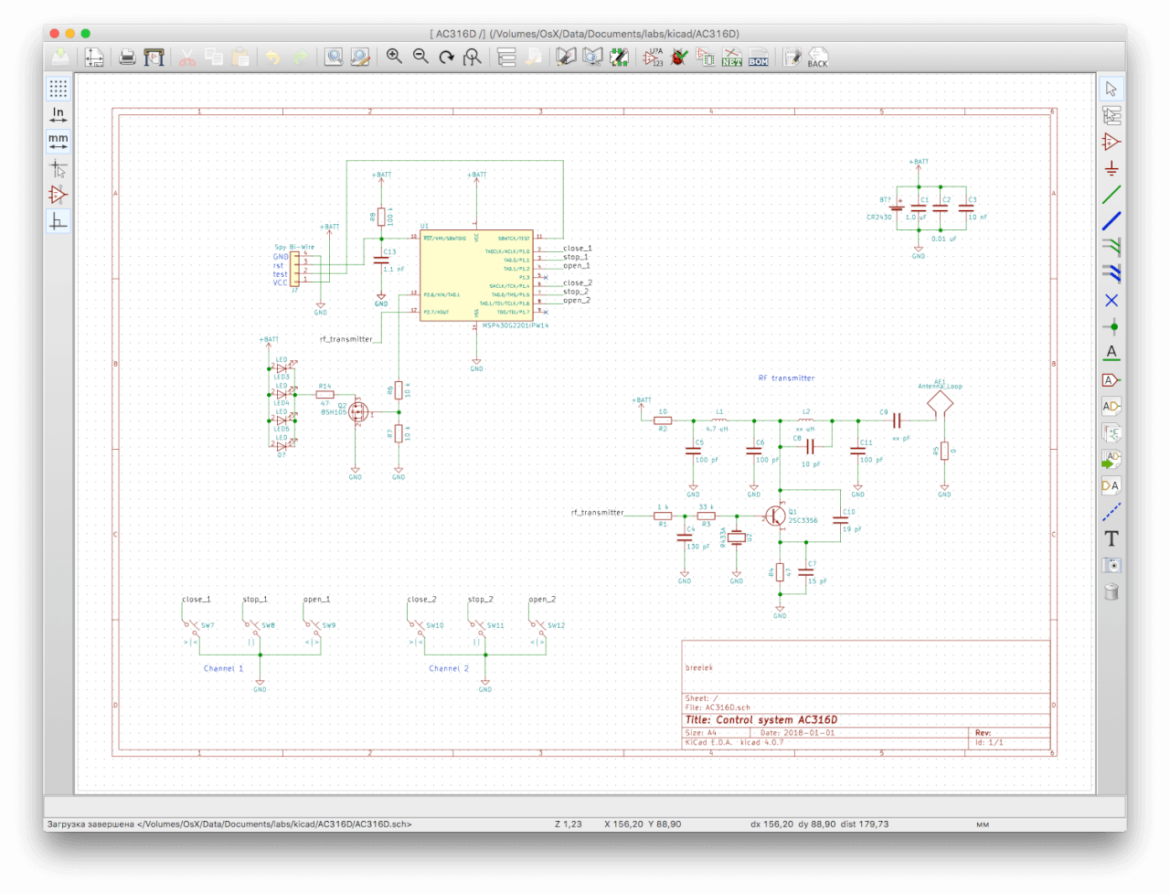Switch units to millimeters
1170x894 pixels.
(x=58, y=141)
